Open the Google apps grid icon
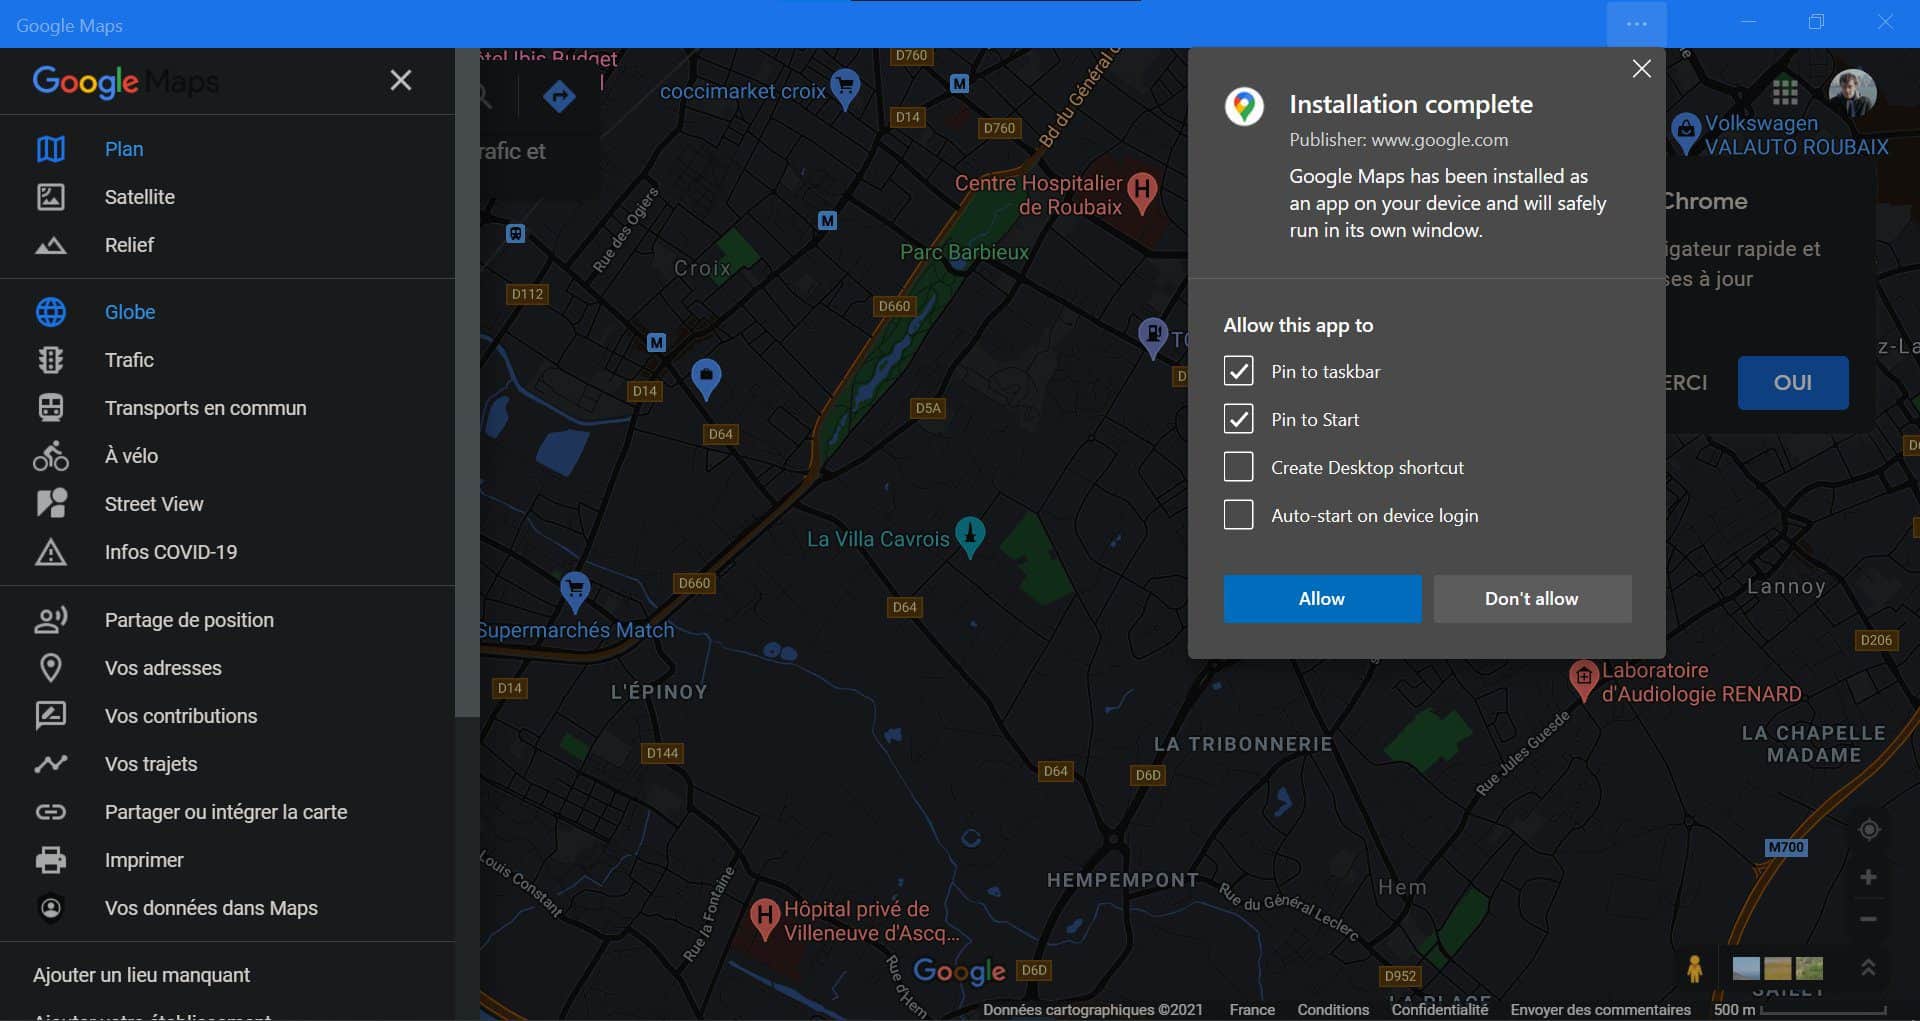 point(1785,92)
